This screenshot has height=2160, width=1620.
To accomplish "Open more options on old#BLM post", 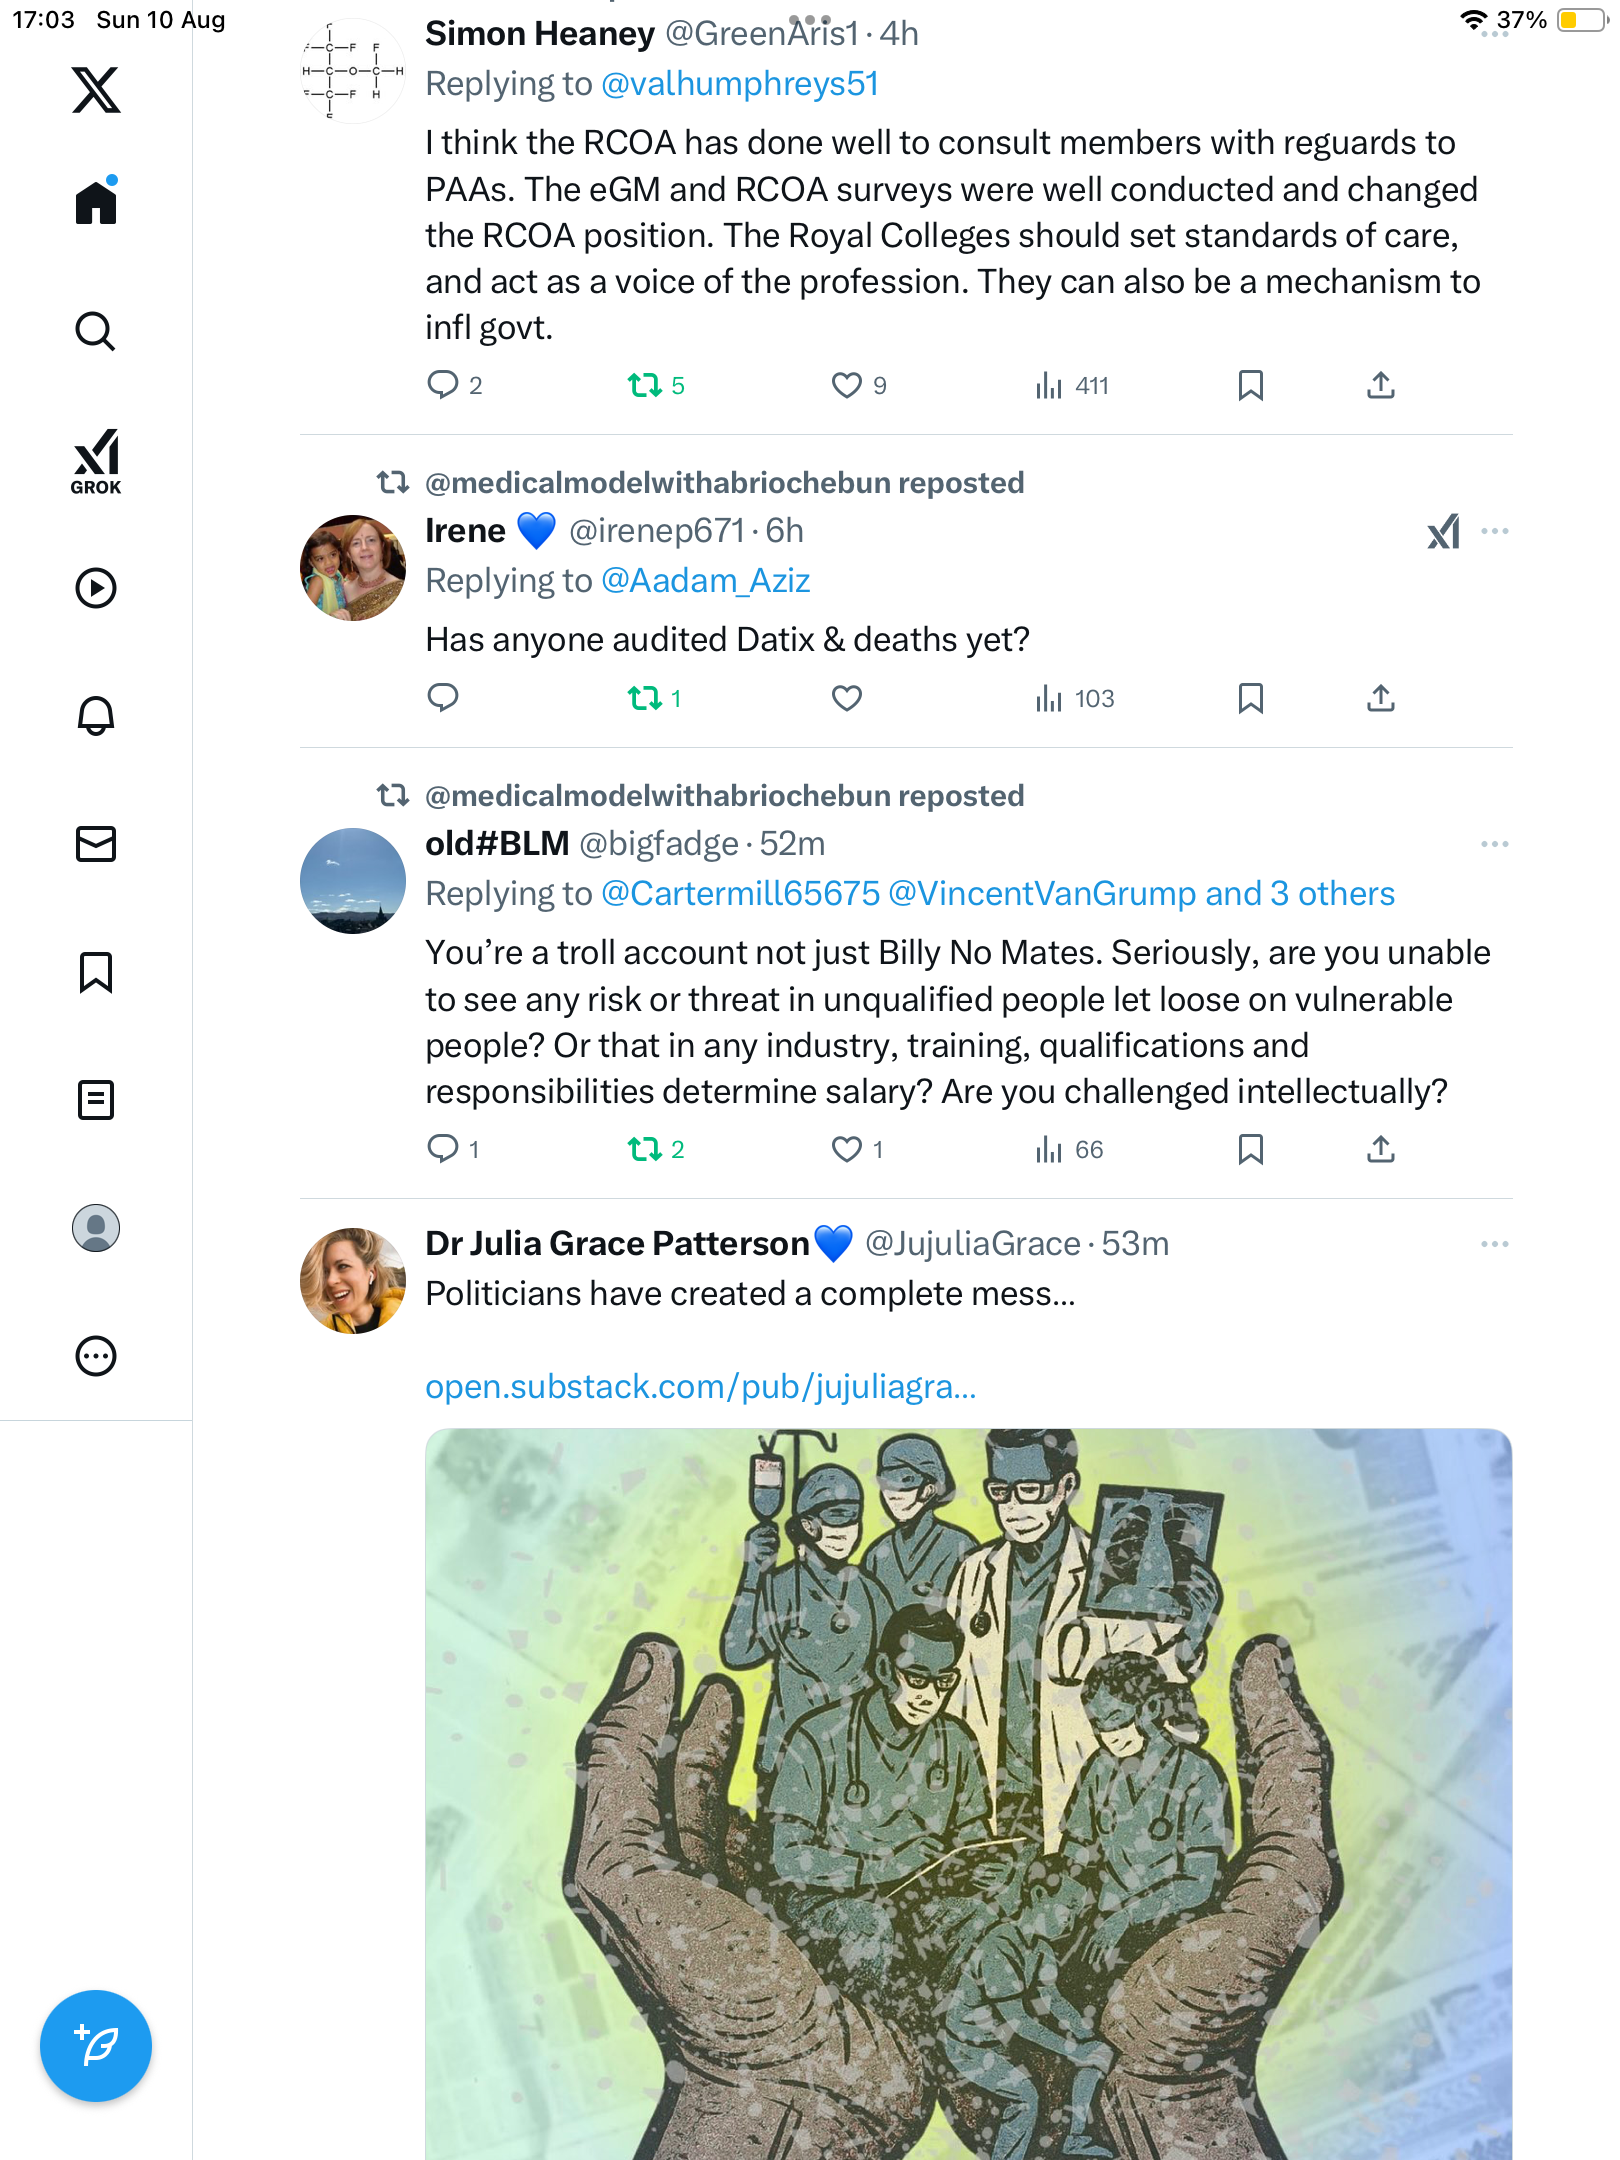I will click(x=1494, y=844).
